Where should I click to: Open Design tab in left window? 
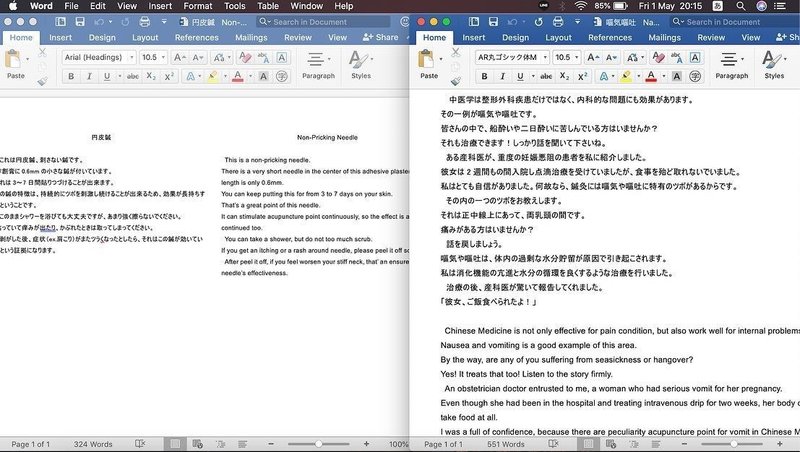pyautogui.click(x=102, y=37)
